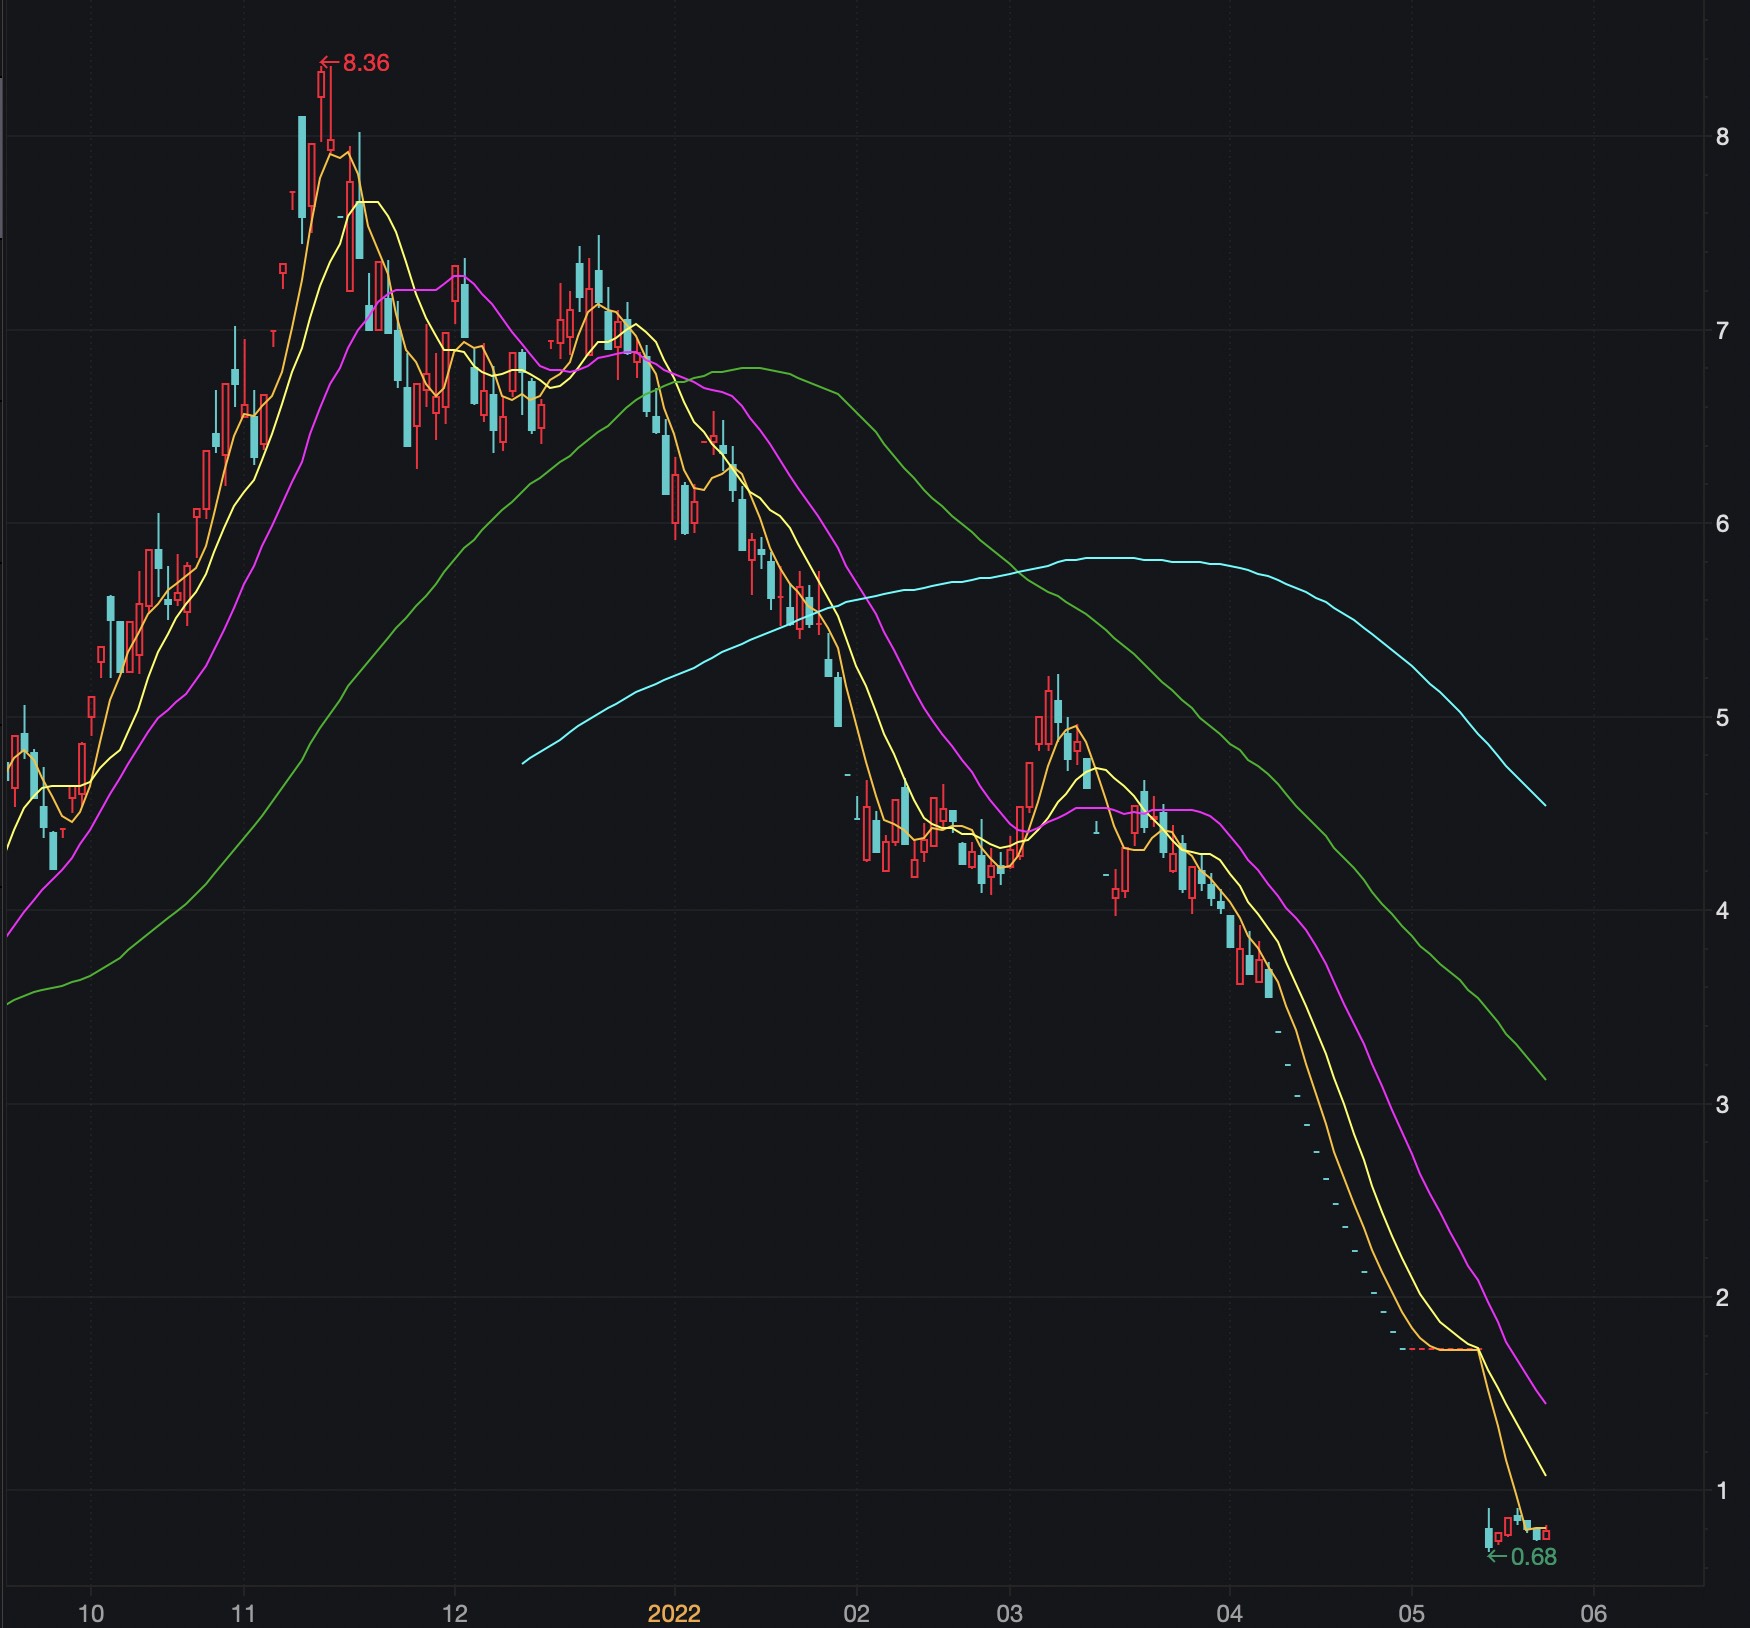Click the 12 month label on time axis
Viewport: 1750px width, 1628px height.
pyautogui.click(x=455, y=1613)
